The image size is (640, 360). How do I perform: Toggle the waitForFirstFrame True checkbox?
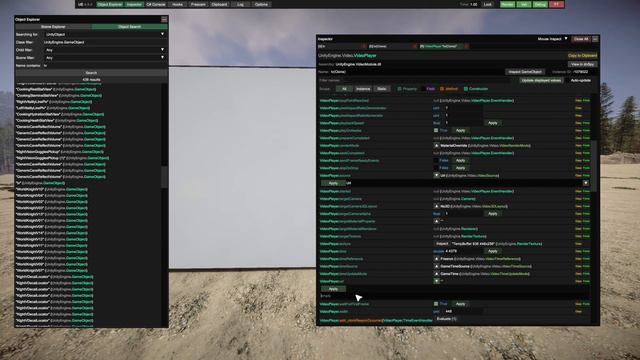point(436,304)
